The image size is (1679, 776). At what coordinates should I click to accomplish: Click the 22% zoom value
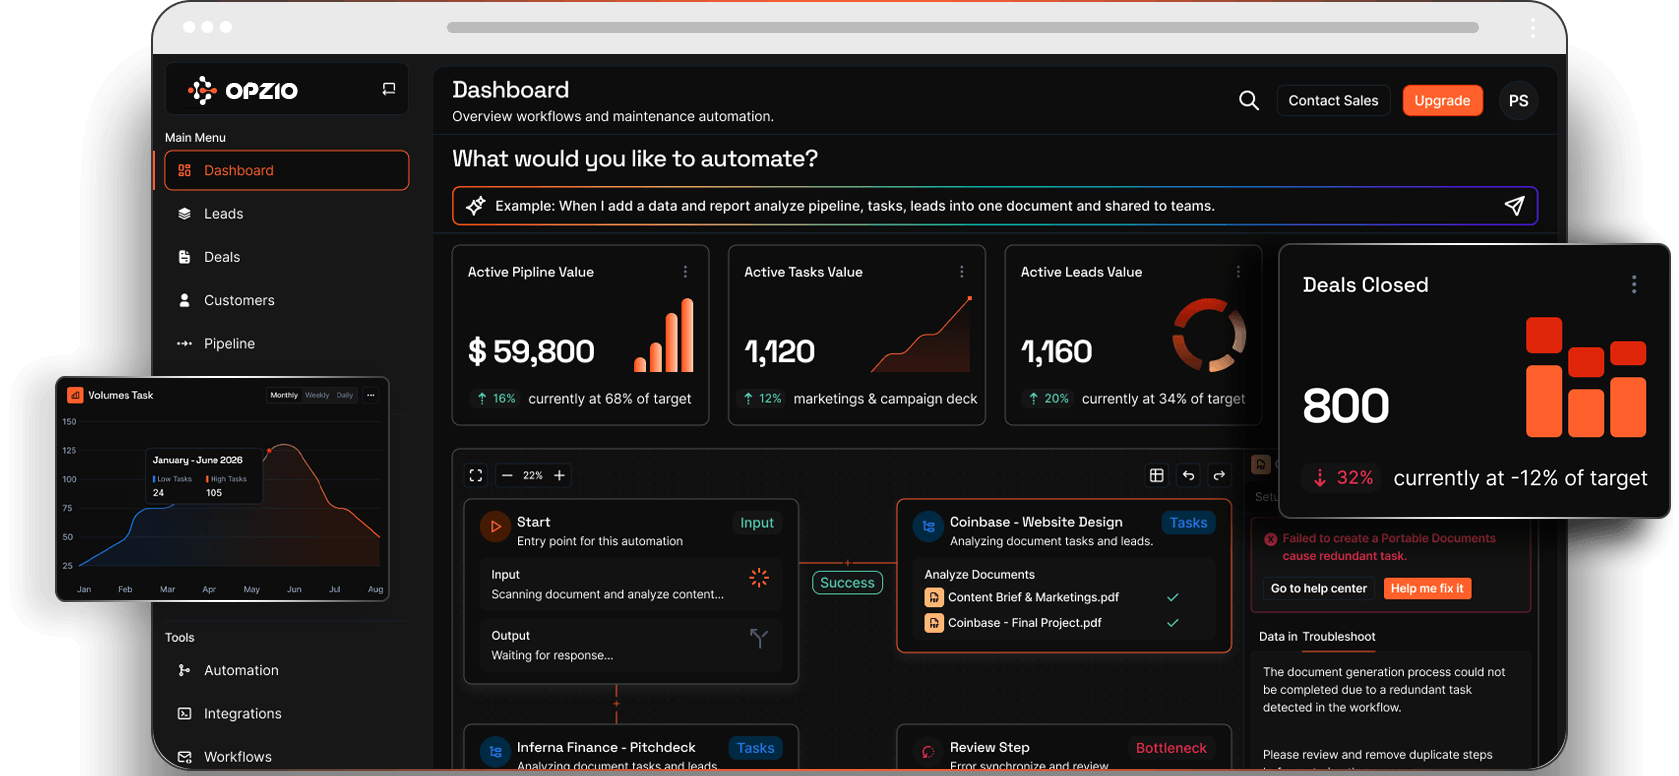[533, 475]
